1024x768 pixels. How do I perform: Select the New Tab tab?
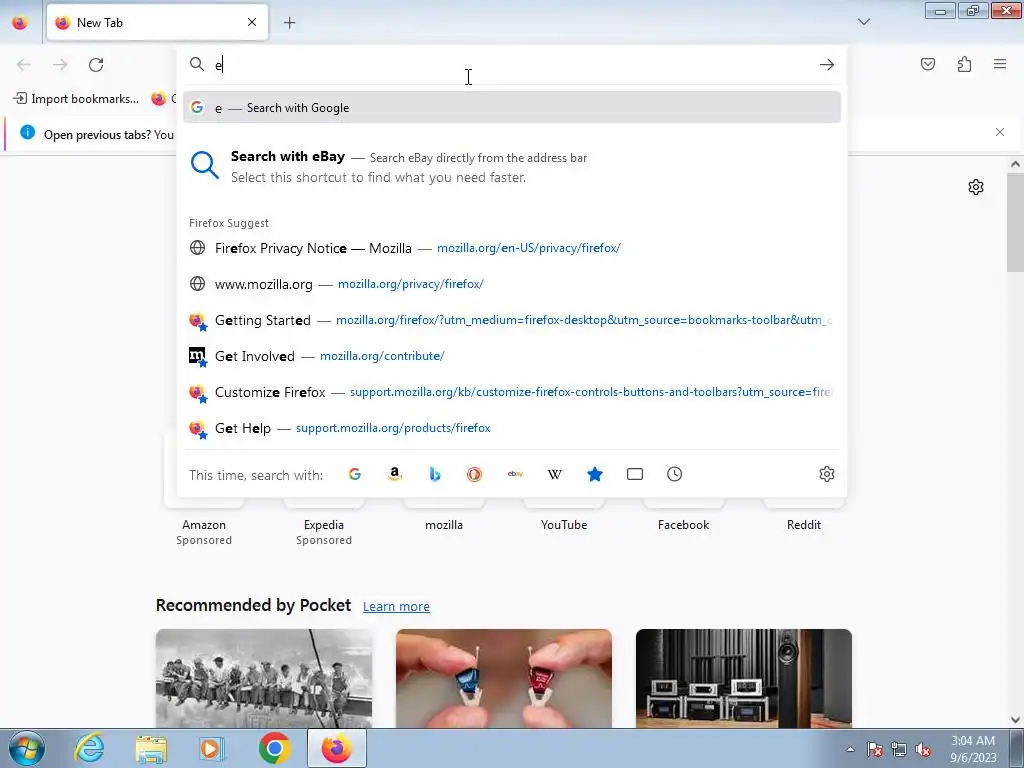pyautogui.click(x=157, y=23)
